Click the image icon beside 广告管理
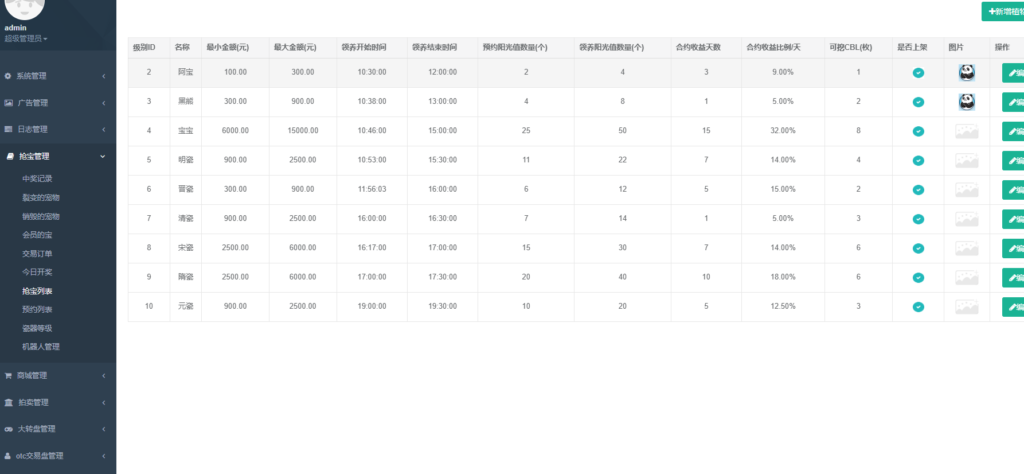This screenshot has width=1024, height=474. (x=8, y=103)
